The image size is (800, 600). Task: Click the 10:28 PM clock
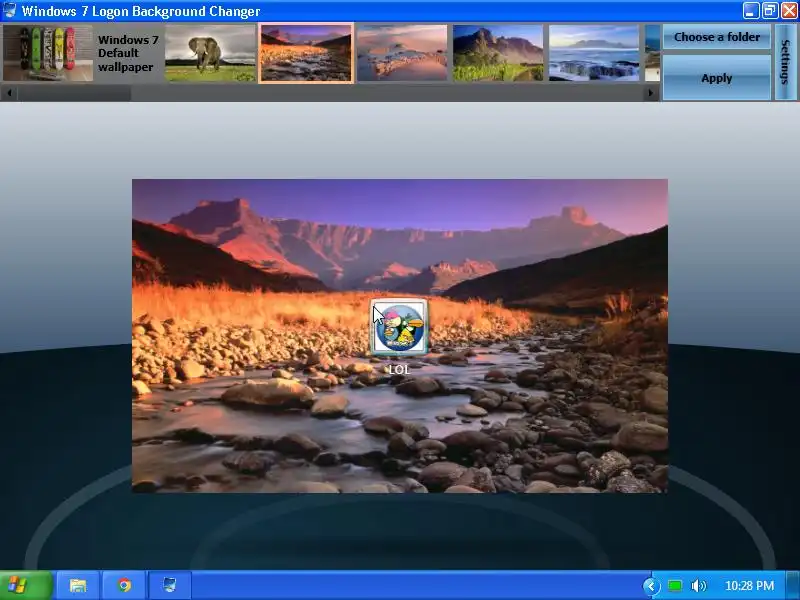pos(749,586)
